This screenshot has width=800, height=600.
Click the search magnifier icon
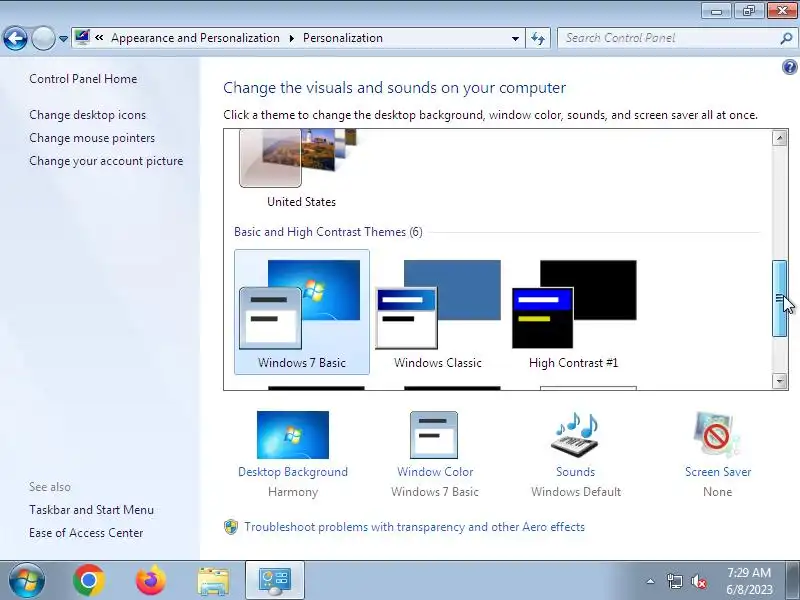(x=786, y=38)
